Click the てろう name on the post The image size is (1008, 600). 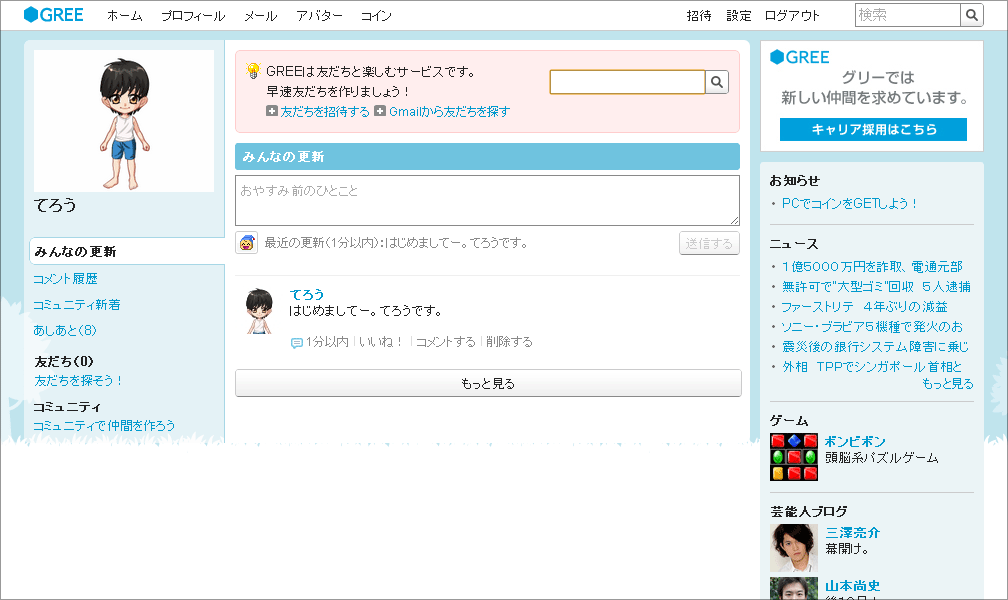pyautogui.click(x=307, y=294)
